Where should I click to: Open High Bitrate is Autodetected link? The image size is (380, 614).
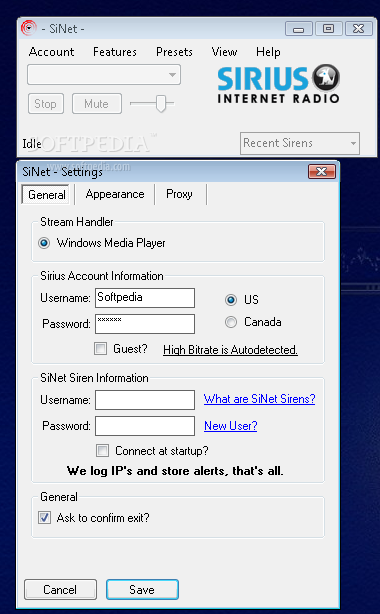230,350
